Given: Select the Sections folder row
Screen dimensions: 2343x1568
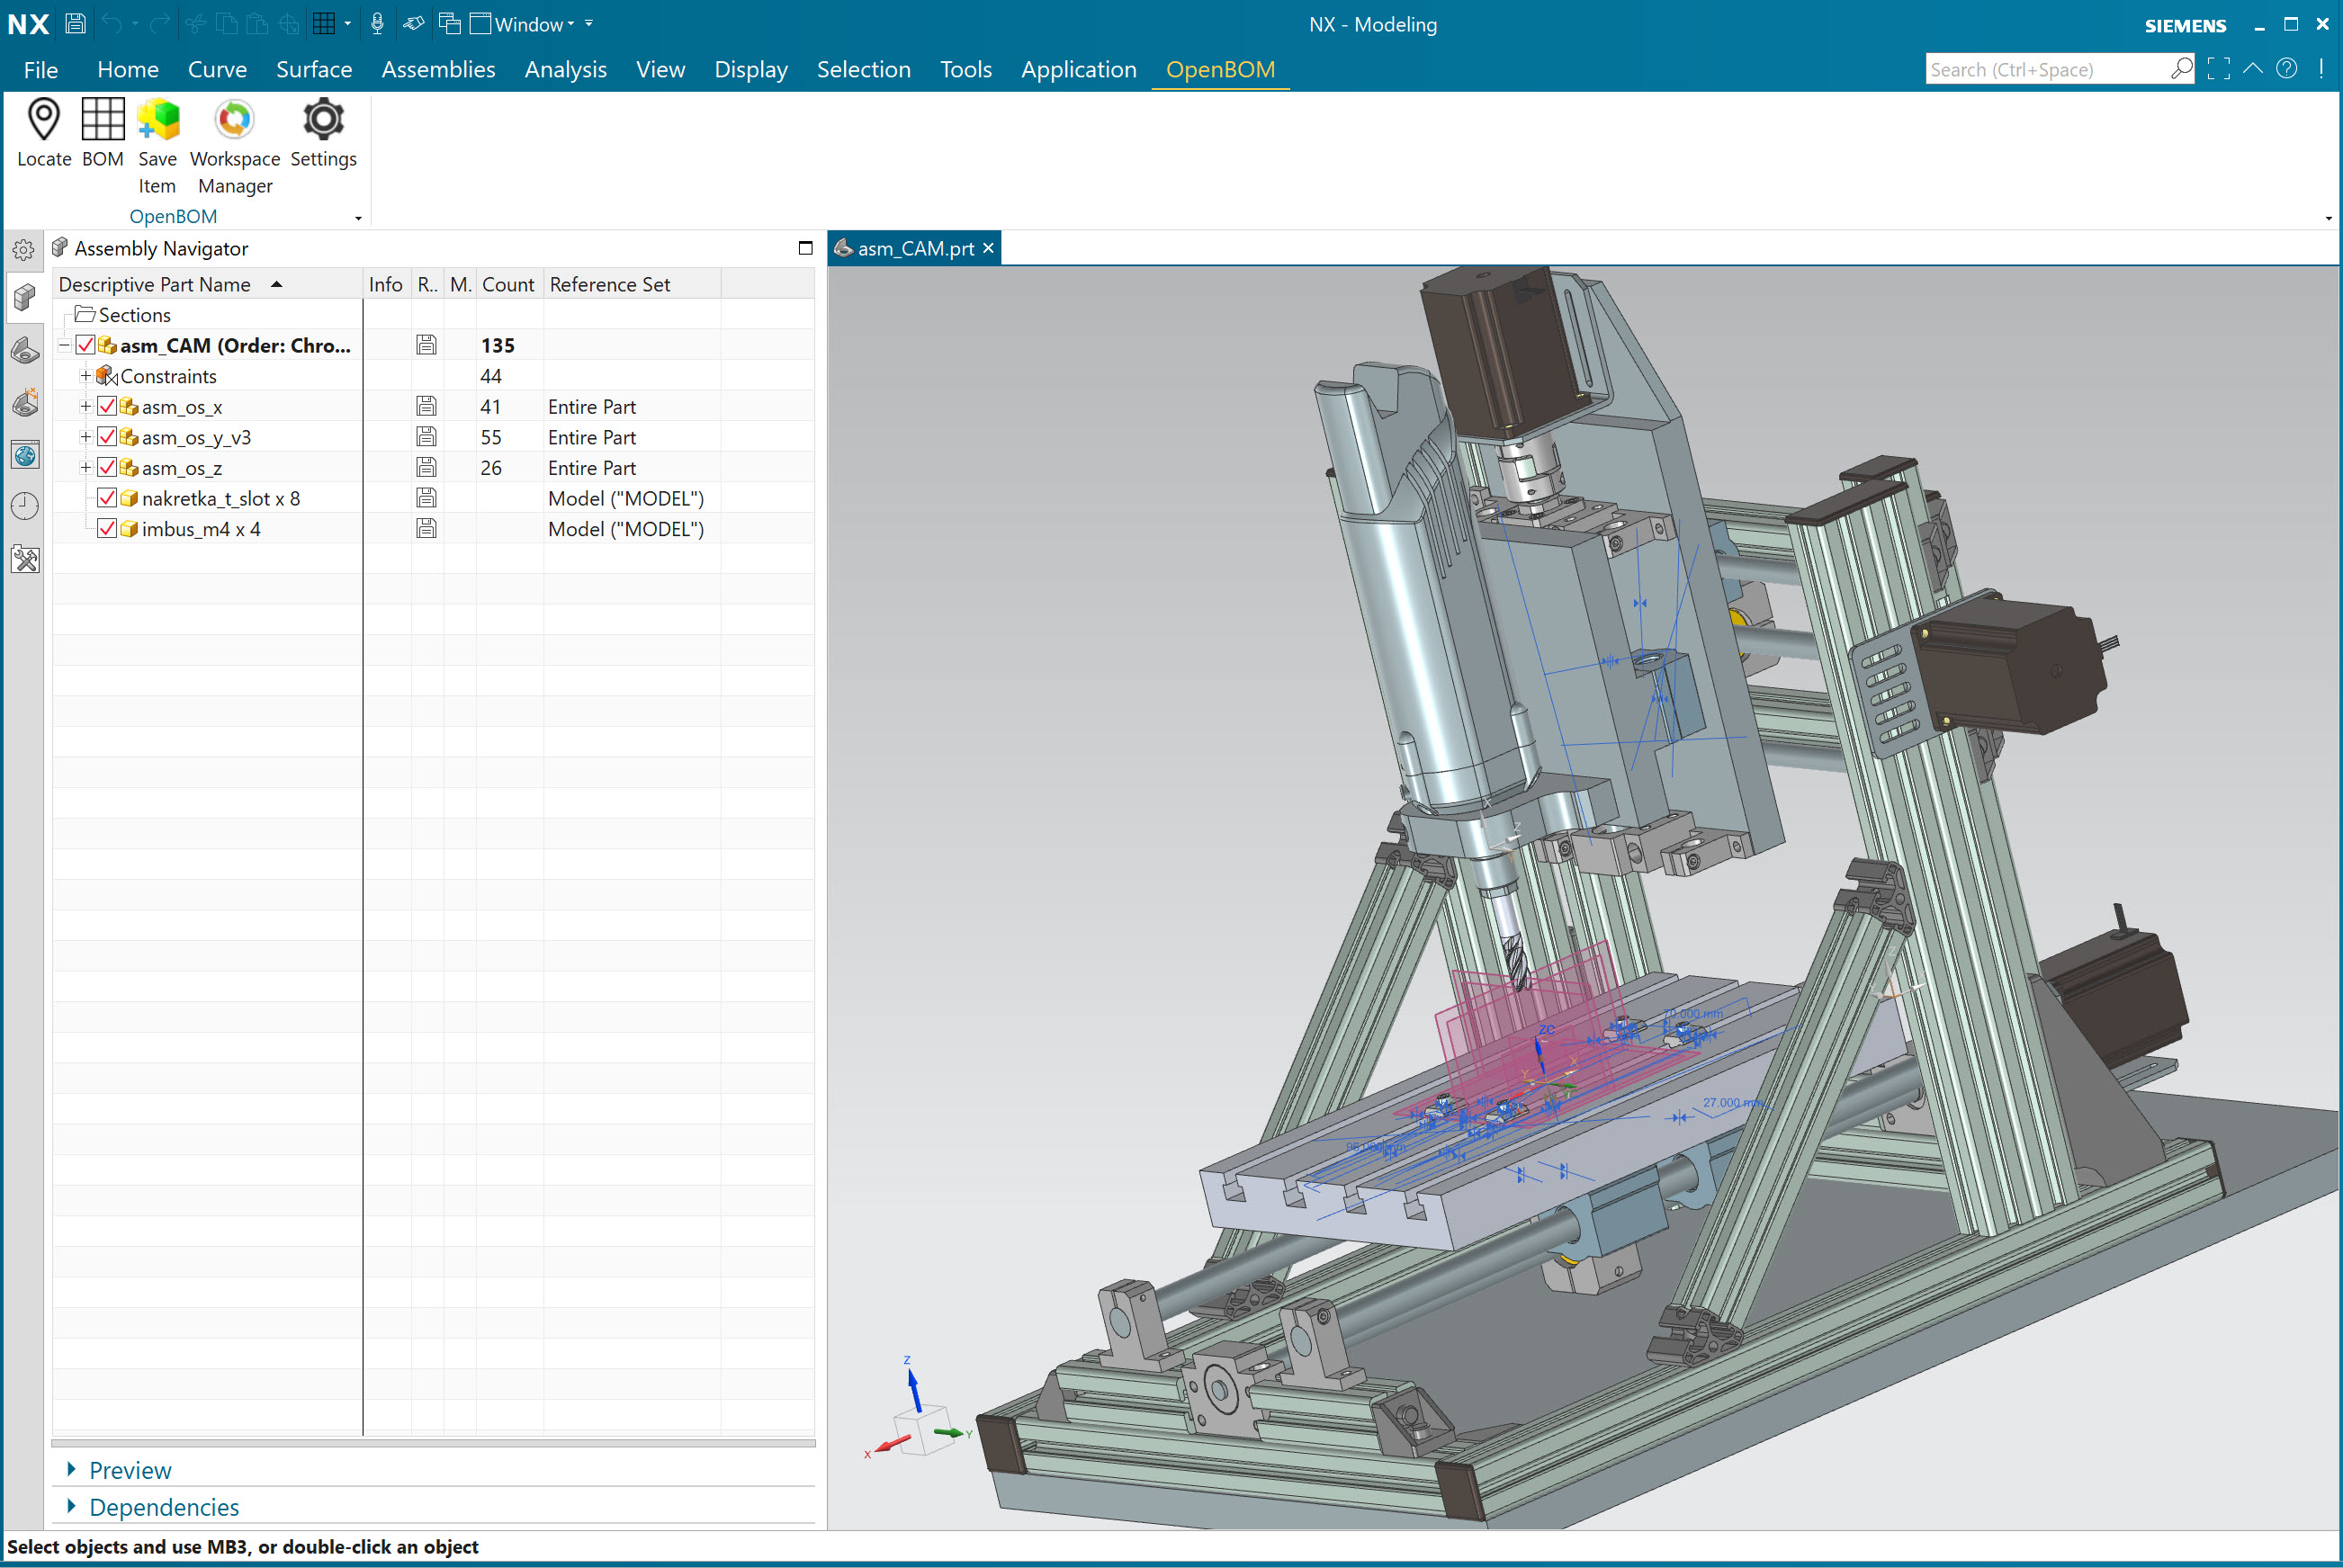Looking at the screenshot, I should pos(433,315).
